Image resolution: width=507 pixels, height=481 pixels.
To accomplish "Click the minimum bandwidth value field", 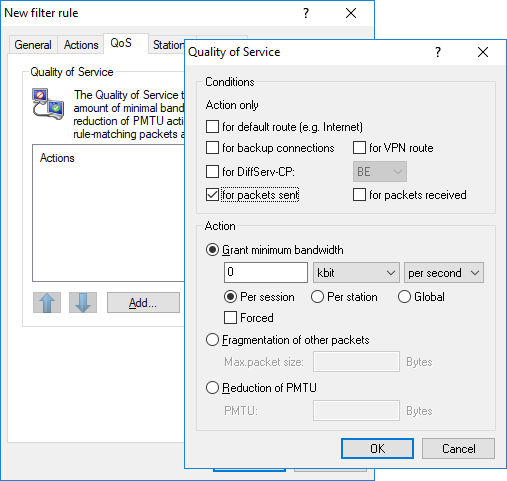I will coord(266,272).
